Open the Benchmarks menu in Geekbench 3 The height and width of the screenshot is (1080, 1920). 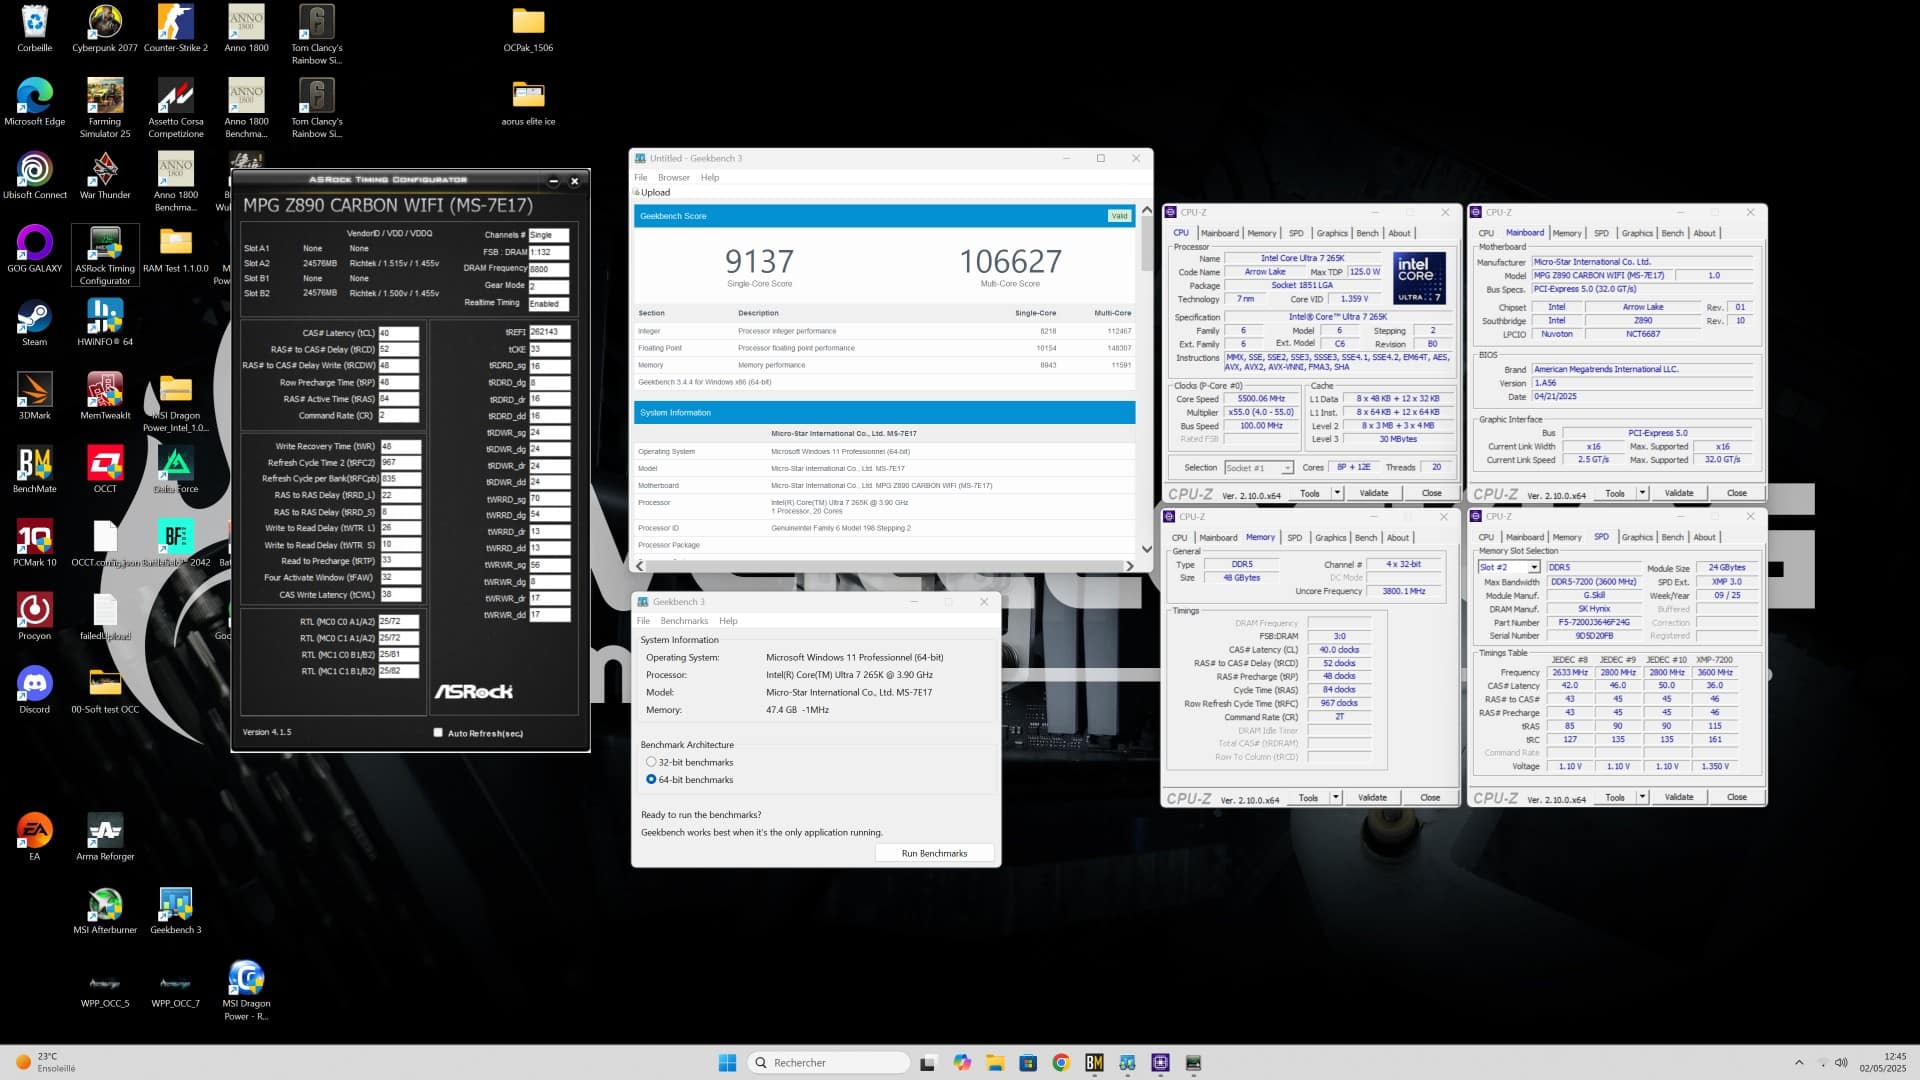[684, 621]
